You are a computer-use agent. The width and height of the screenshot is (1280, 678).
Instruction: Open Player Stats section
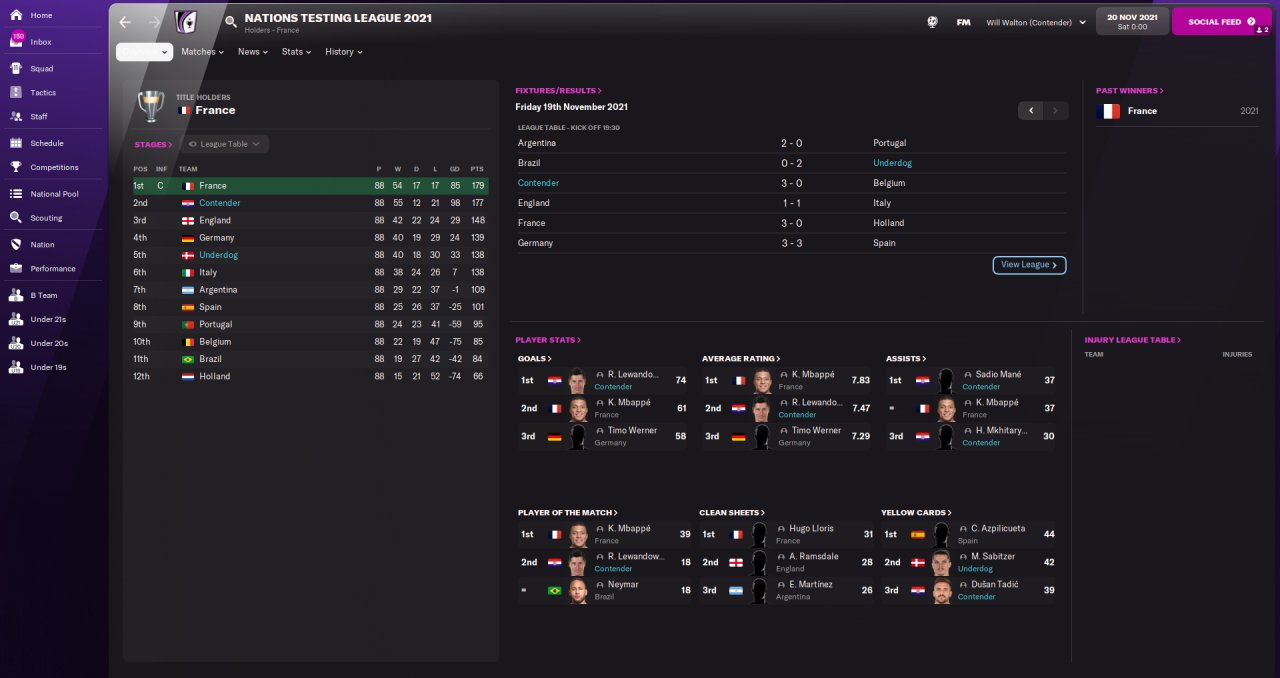[x=548, y=340]
